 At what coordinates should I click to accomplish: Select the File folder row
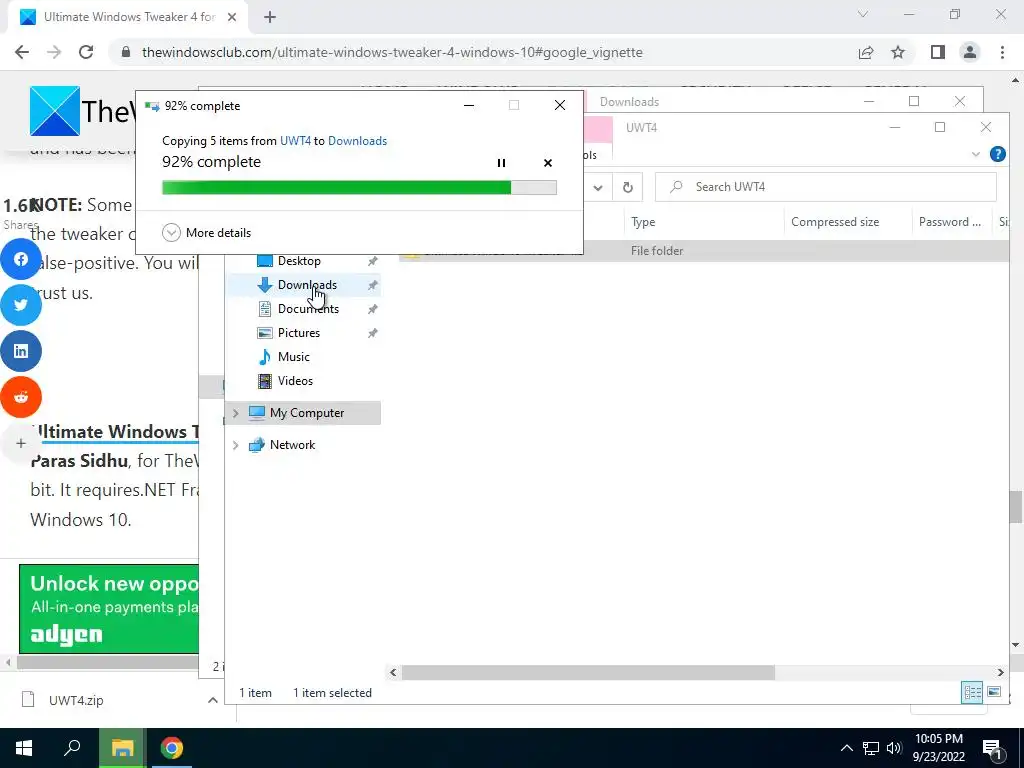704,251
